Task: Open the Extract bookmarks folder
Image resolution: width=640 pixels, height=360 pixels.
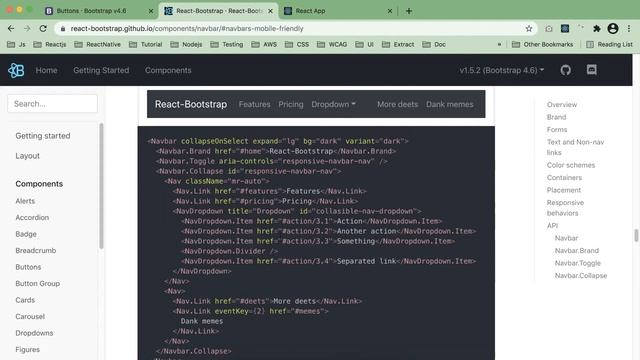Action: click(398, 44)
